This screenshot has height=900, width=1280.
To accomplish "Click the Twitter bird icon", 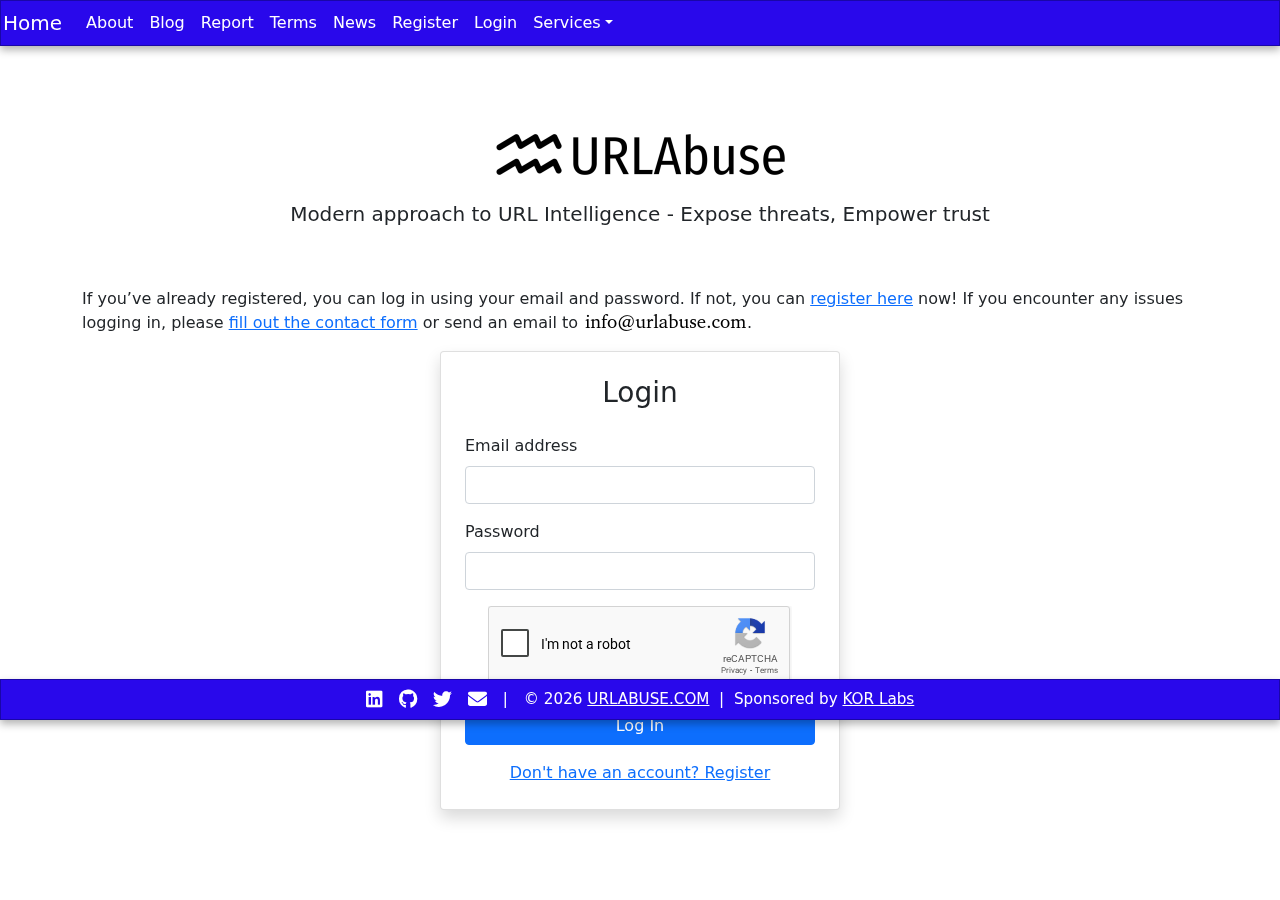I will point(442,699).
